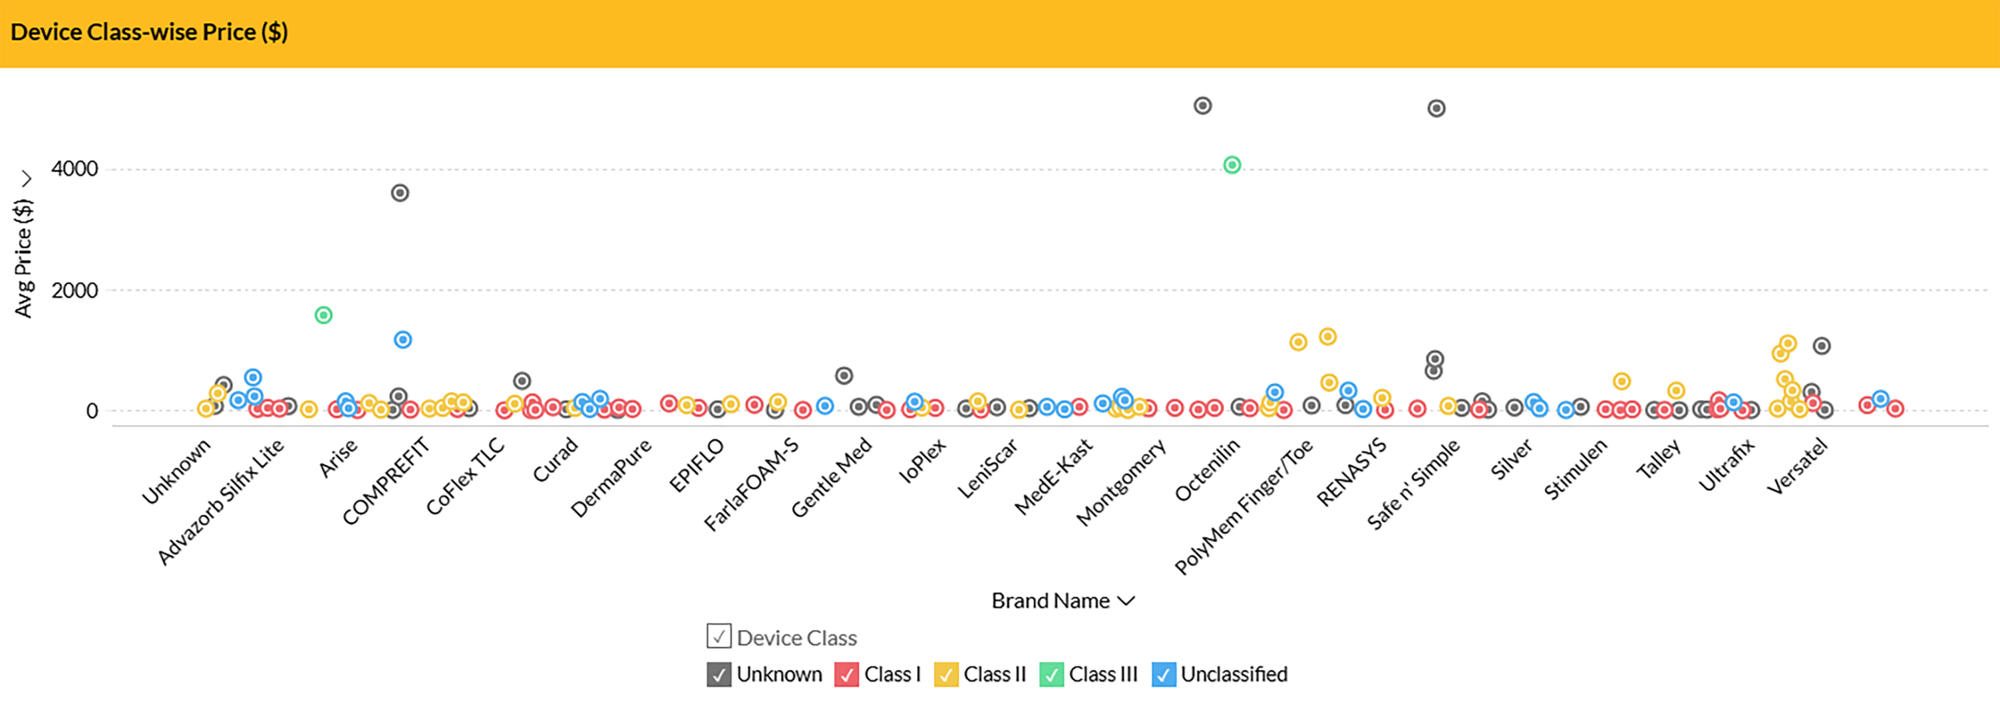Select the gray point near 1000 above Versatel
The image size is (2000, 719).
[x=1822, y=346]
